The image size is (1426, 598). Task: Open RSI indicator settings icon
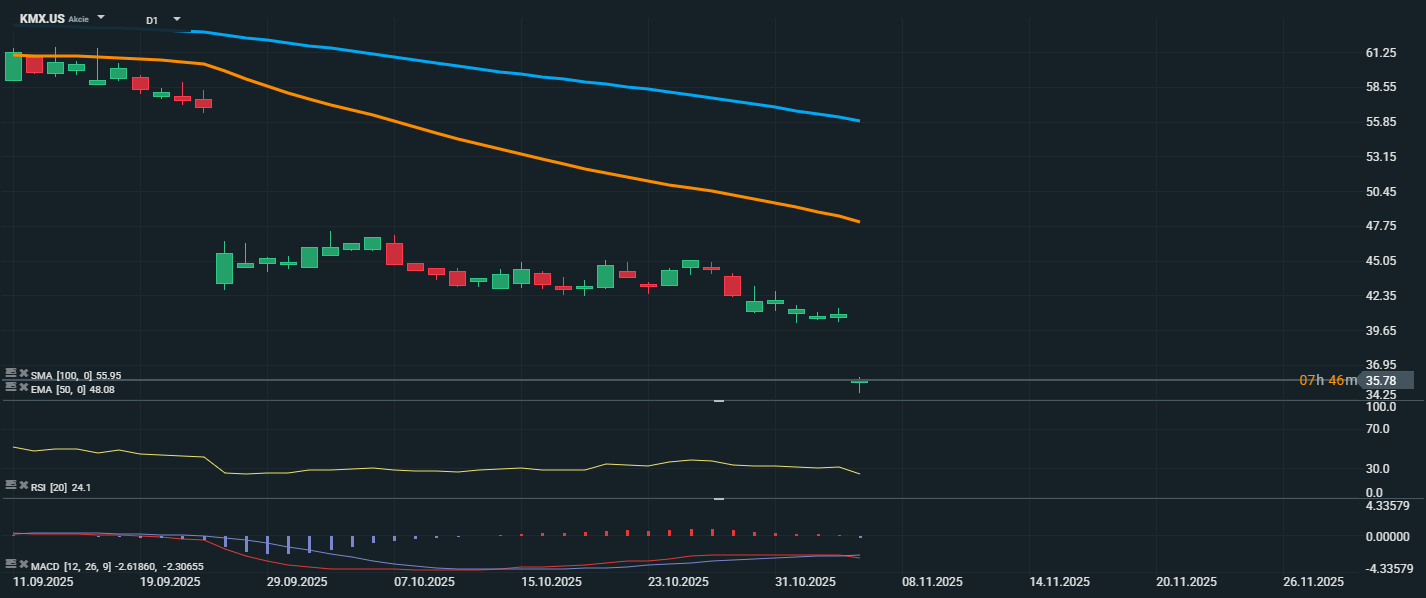click(x=11, y=485)
